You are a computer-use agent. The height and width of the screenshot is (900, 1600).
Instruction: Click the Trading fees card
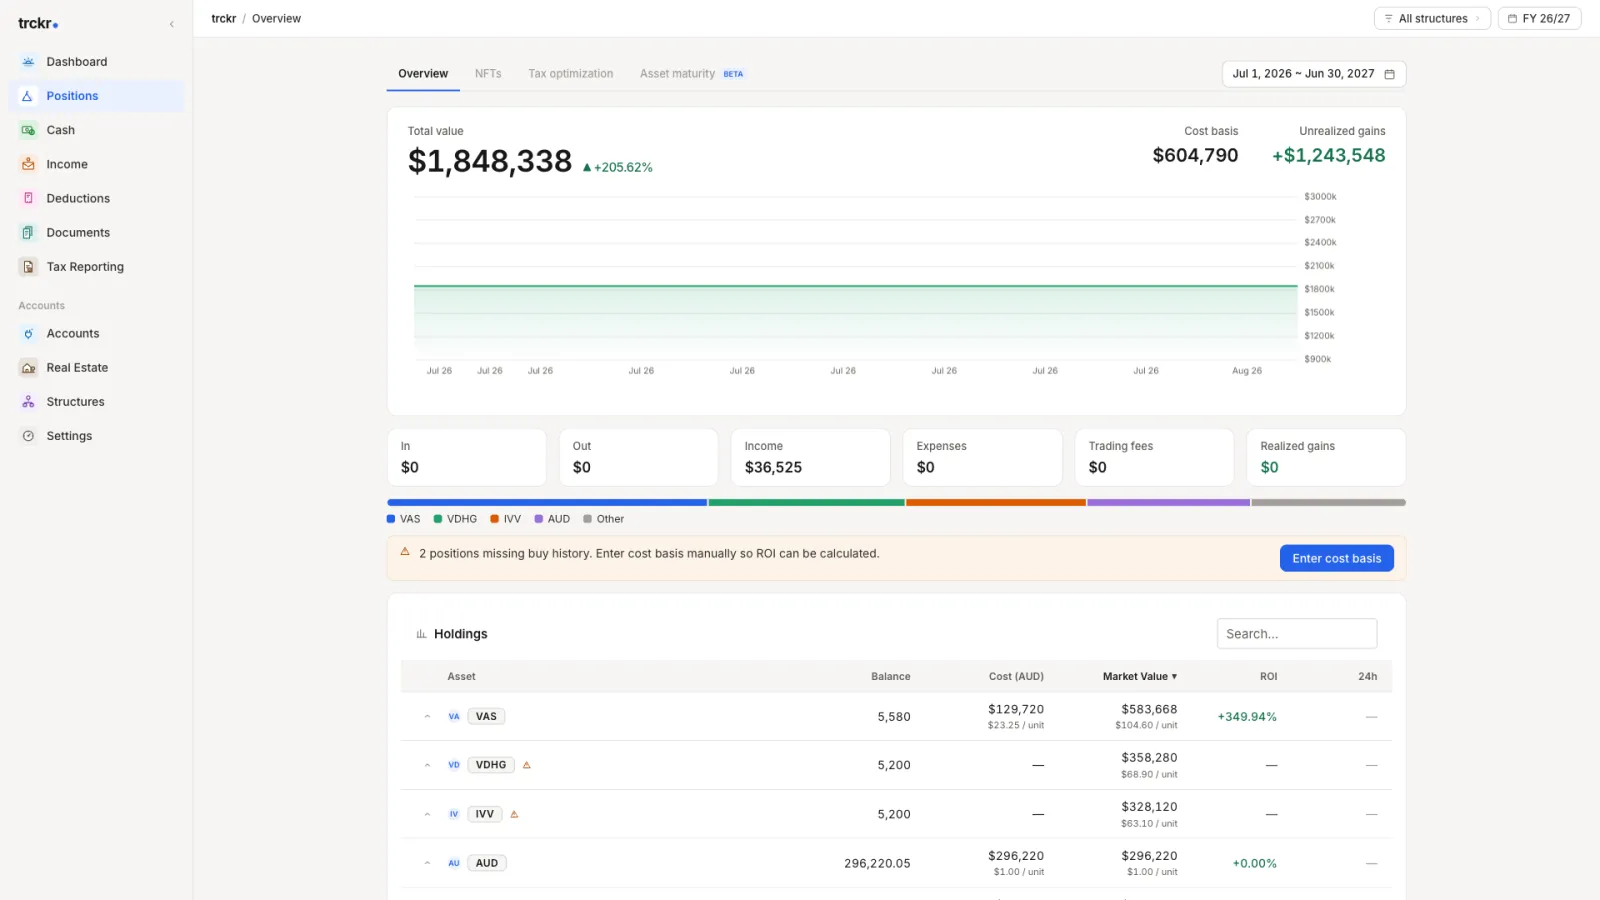pyautogui.click(x=1154, y=458)
